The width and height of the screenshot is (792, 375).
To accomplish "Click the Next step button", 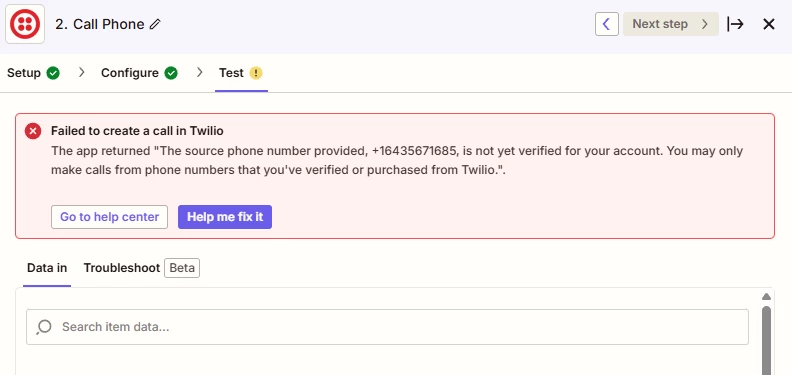I will 670,24.
